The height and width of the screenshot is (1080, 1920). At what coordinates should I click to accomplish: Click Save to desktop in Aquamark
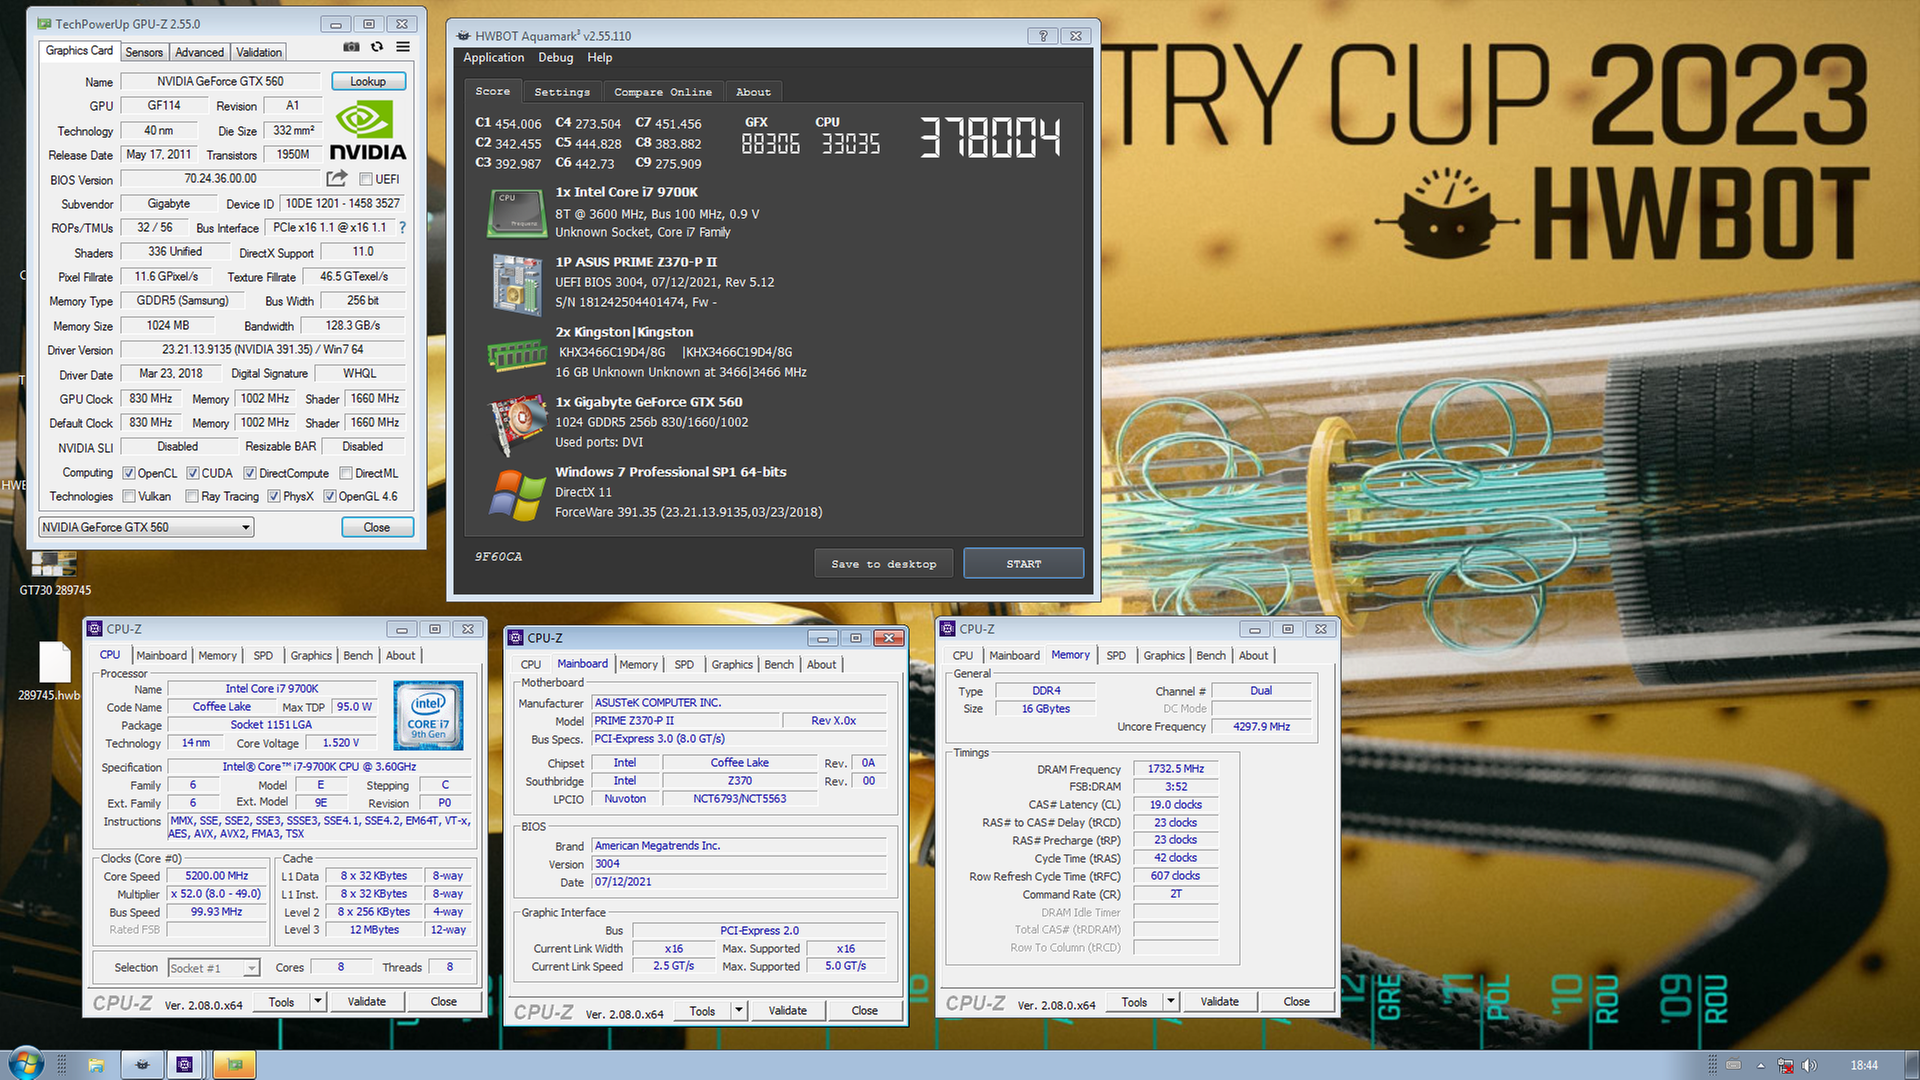pyautogui.click(x=884, y=564)
